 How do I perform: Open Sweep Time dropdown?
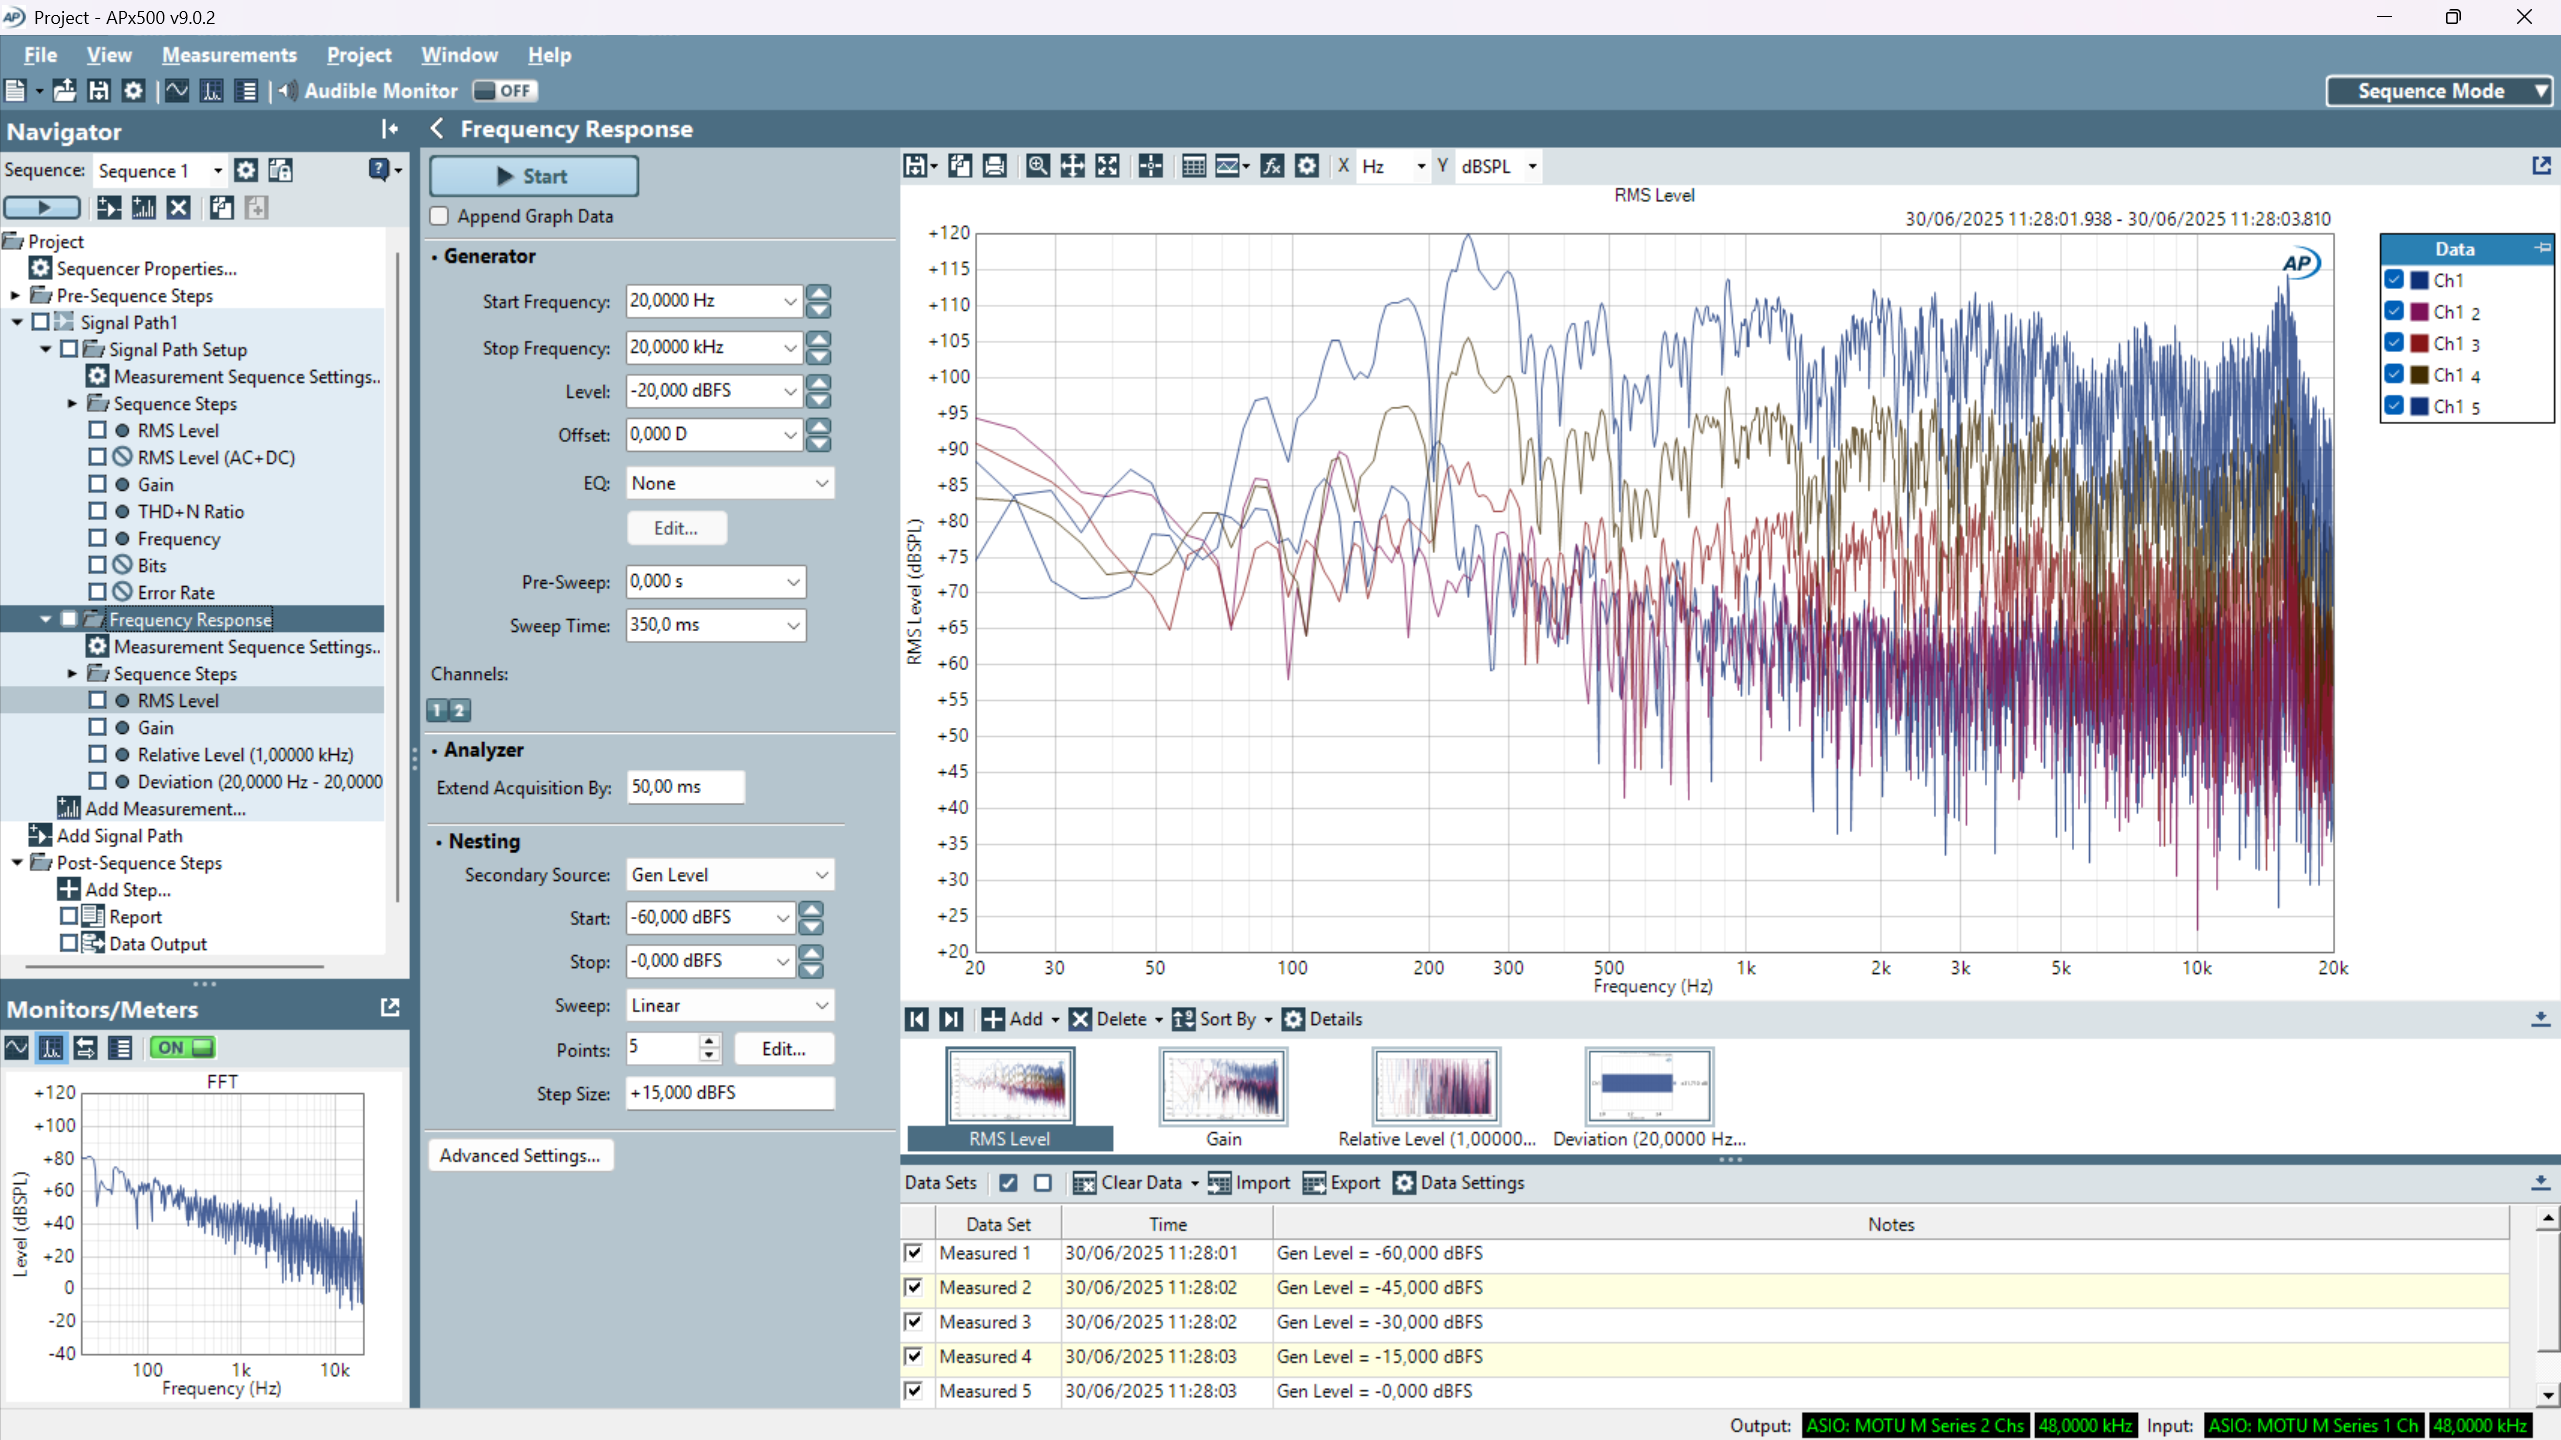click(x=793, y=625)
